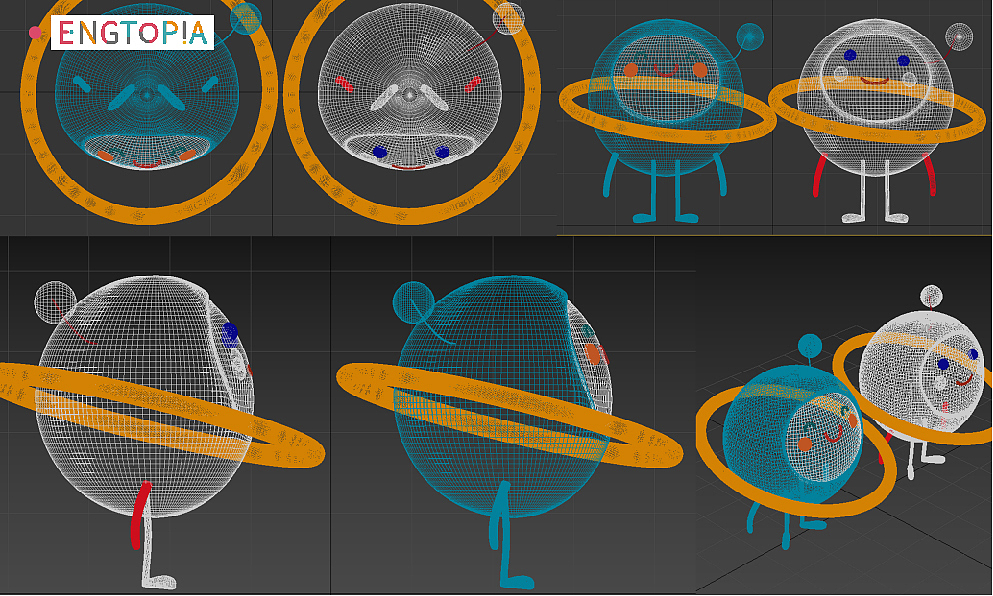This screenshot has height=596, width=993.
Task: Click white character's antenna sphere in side view
Action: (x=56, y=302)
